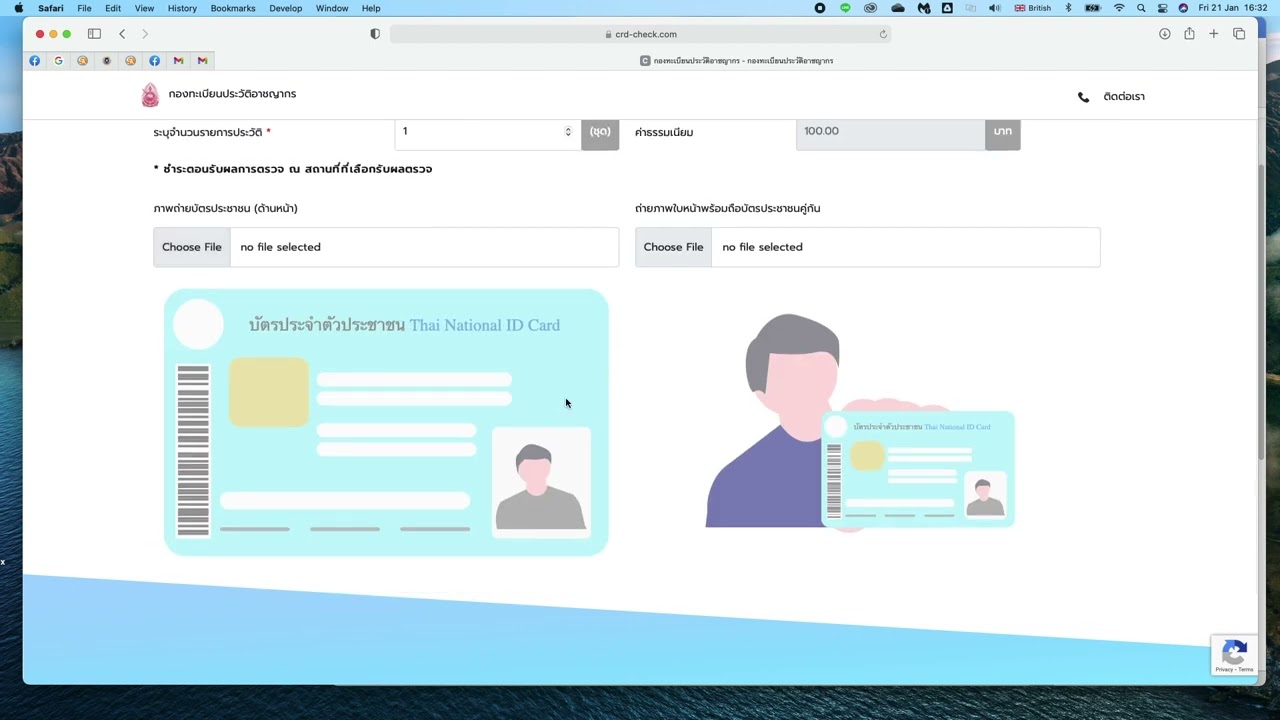Open the View menu
1280x720 pixels.
(144, 8)
